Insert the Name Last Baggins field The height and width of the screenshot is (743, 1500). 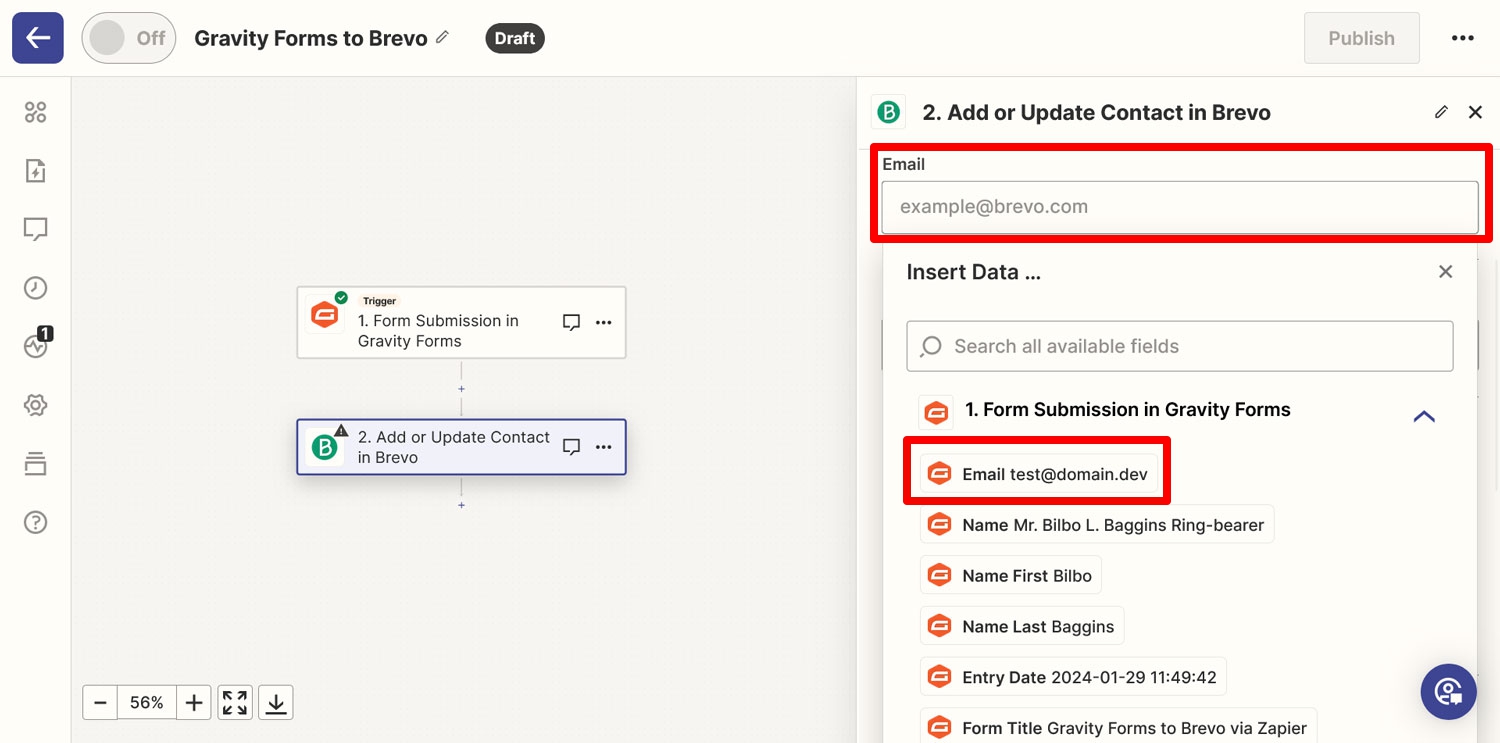1022,627
